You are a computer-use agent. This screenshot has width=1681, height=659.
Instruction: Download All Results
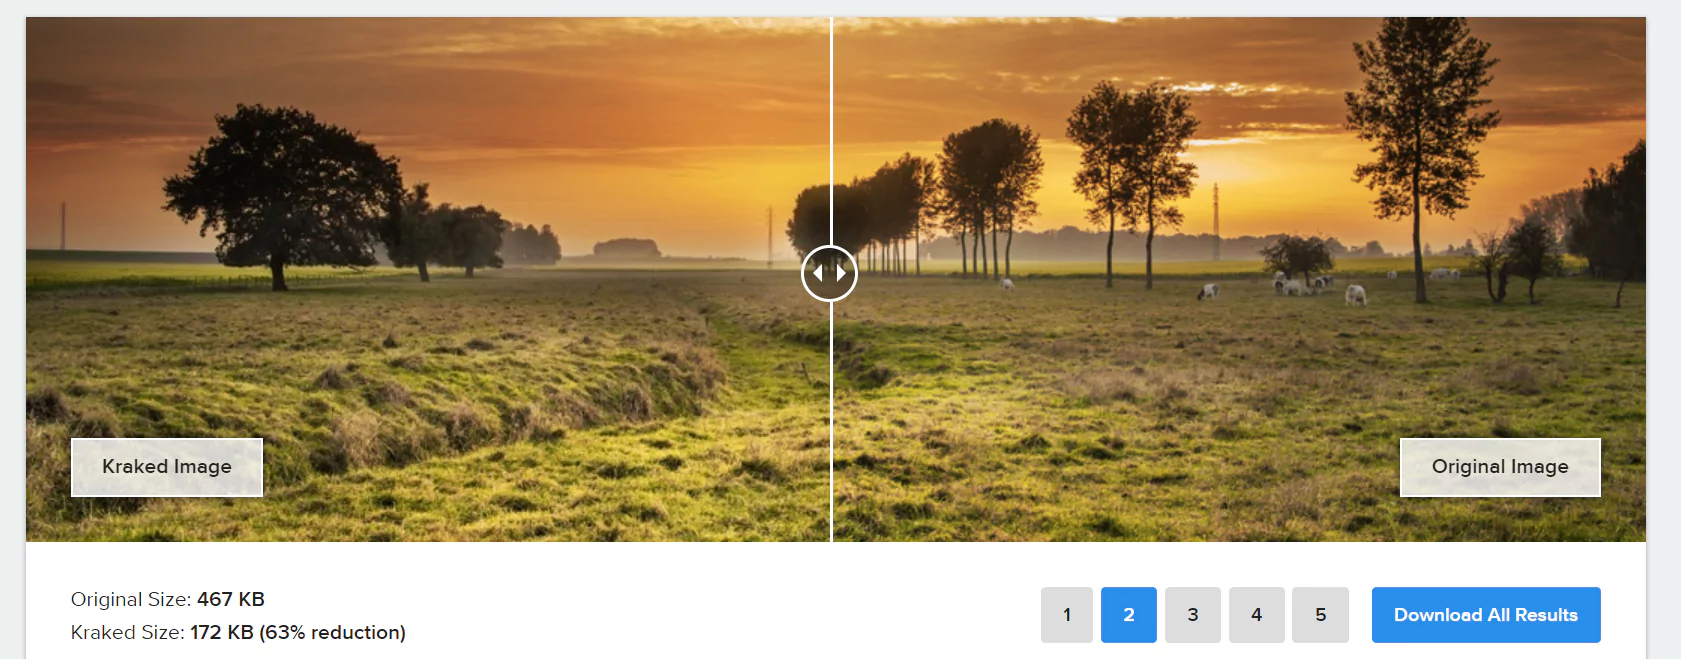pyautogui.click(x=1486, y=615)
